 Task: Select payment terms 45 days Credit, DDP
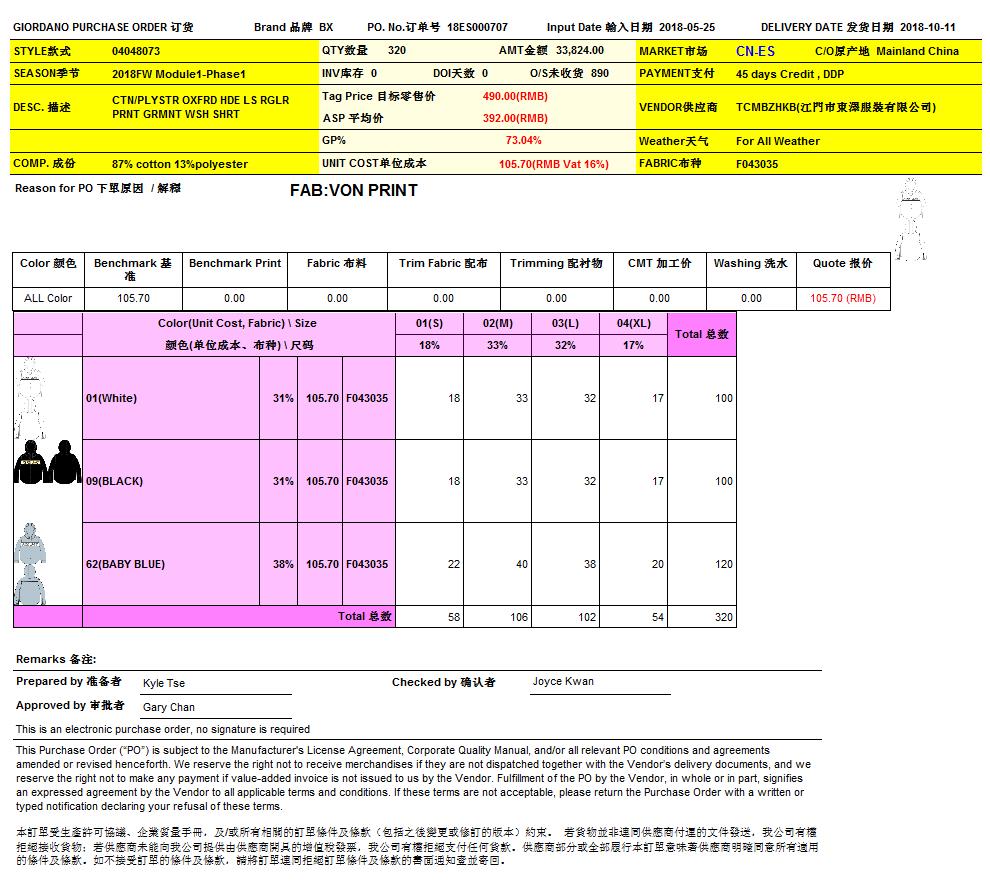click(x=790, y=74)
